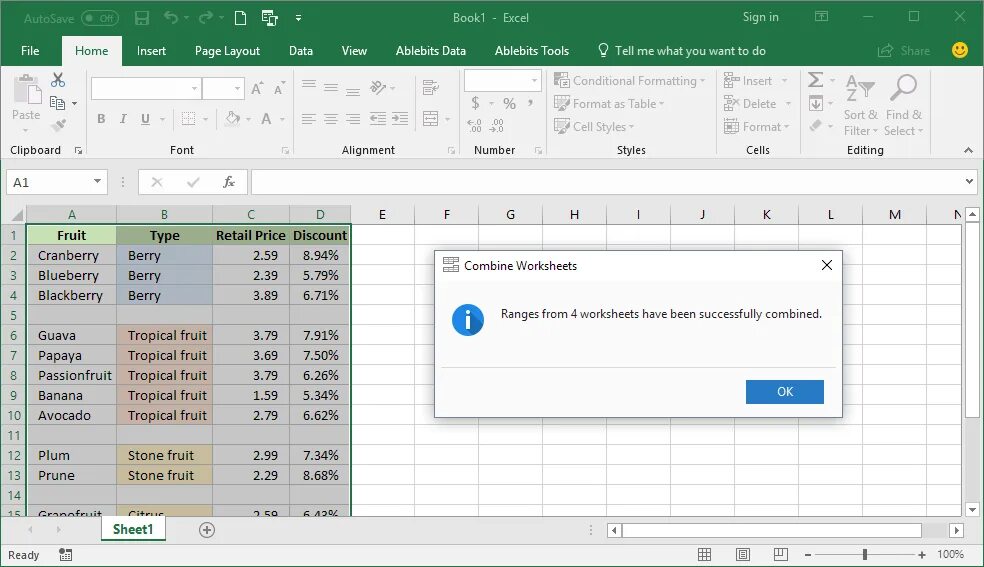
Task: Open Delete cells dropdown
Action: click(x=757, y=103)
